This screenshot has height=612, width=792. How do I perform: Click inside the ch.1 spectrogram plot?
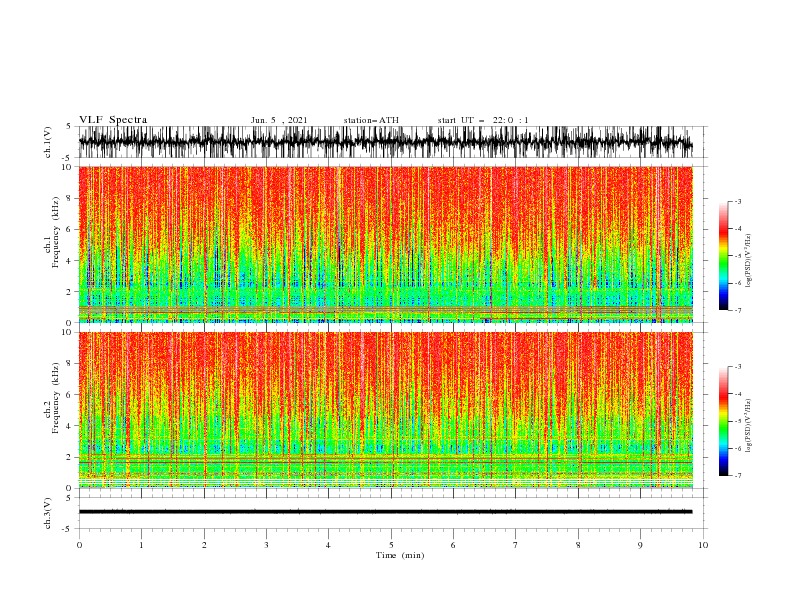coord(385,244)
